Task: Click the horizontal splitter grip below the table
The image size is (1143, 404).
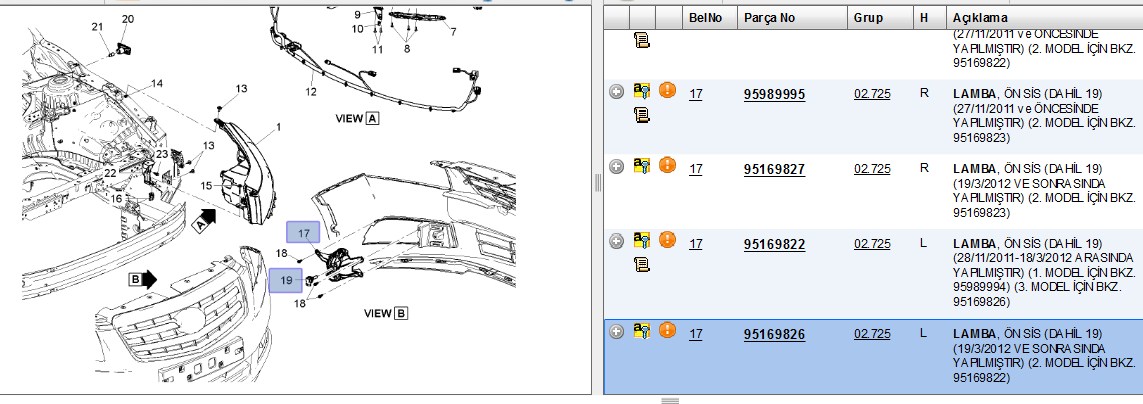Action: pyautogui.click(x=670, y=400)
